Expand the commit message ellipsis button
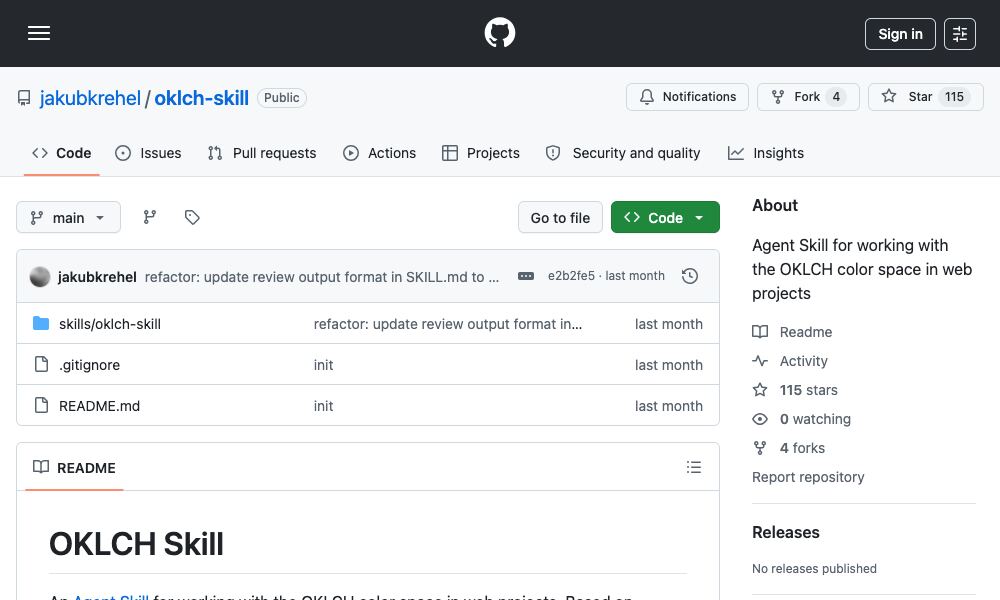Viewport: 1000px width, 600px height. point(526,276)
